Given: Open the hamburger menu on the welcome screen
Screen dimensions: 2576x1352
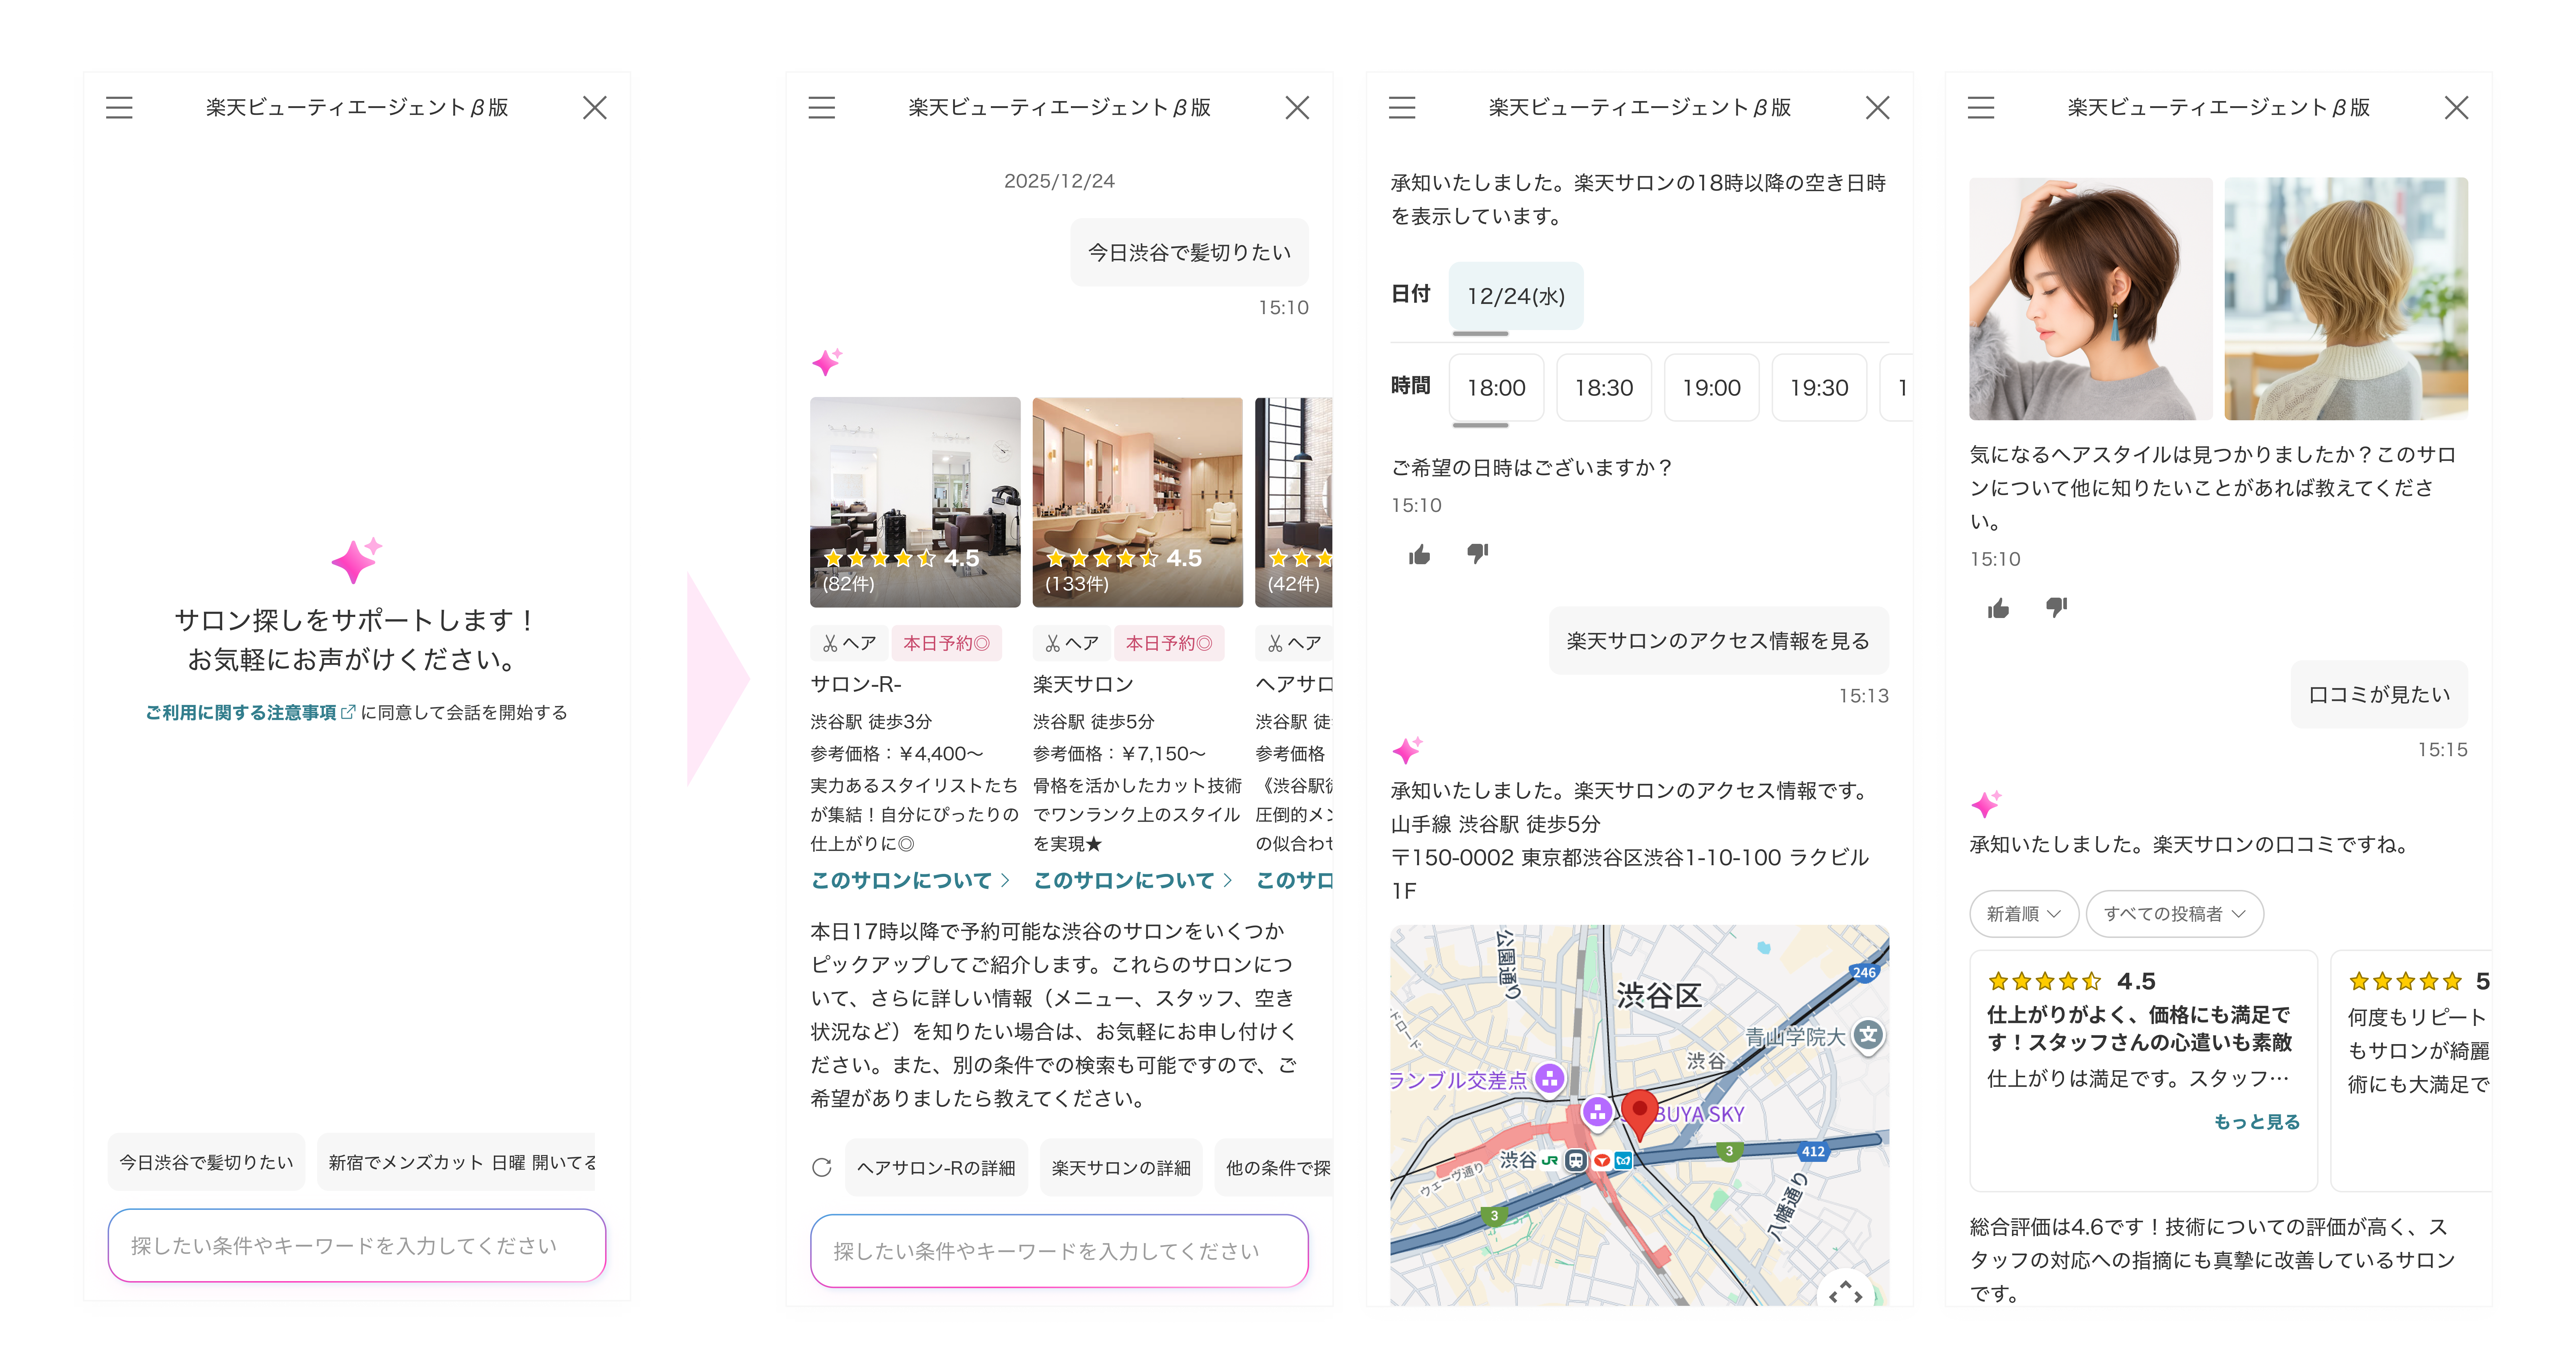Looking at the screenshot, I should [x=119, y=107].
